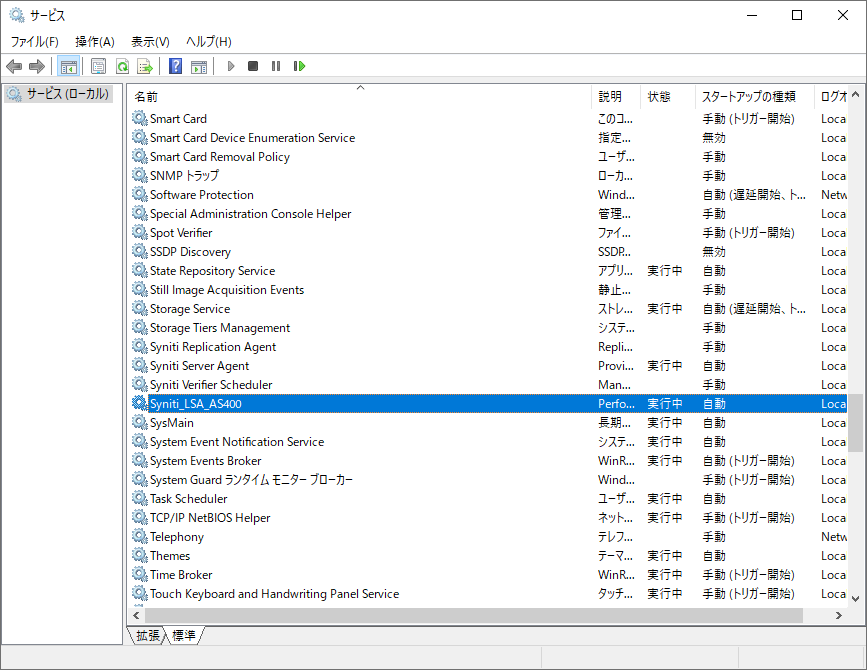Sort the list by the 名前 column header
This screenshot has height=670, width=867.
pyautogui.click(x=359, y=97)
